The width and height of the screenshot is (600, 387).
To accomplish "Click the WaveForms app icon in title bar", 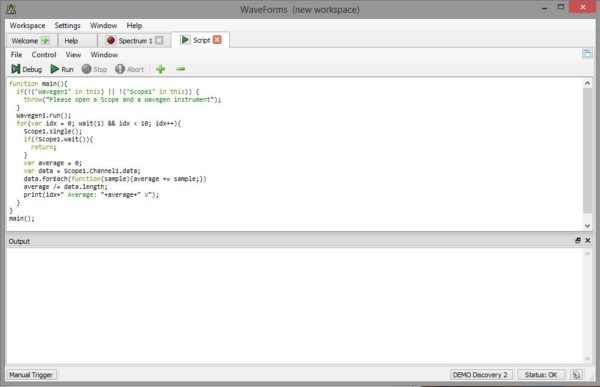I will [11, 9].
